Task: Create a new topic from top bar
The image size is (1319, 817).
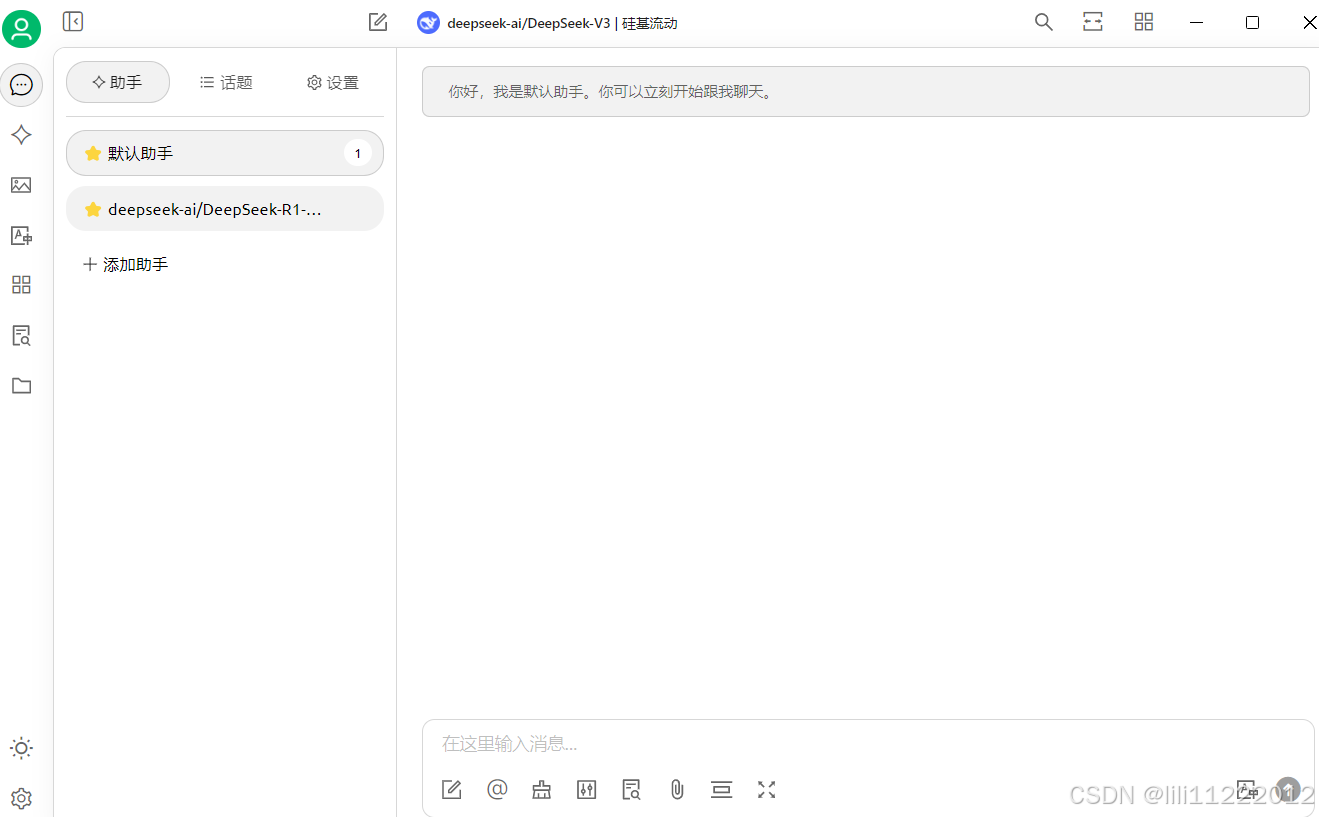Action: click(378, 22)
